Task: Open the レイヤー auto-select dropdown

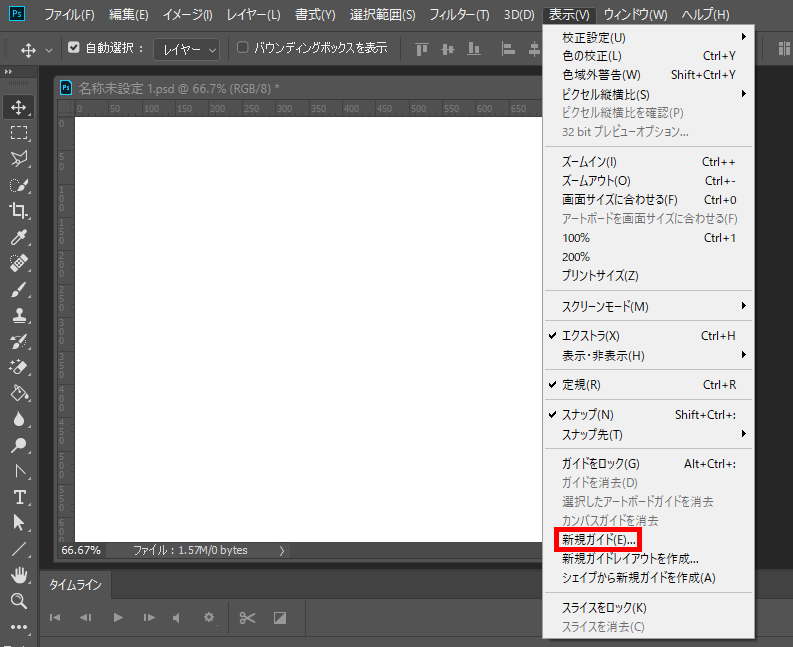Action: tap(187, 49)
